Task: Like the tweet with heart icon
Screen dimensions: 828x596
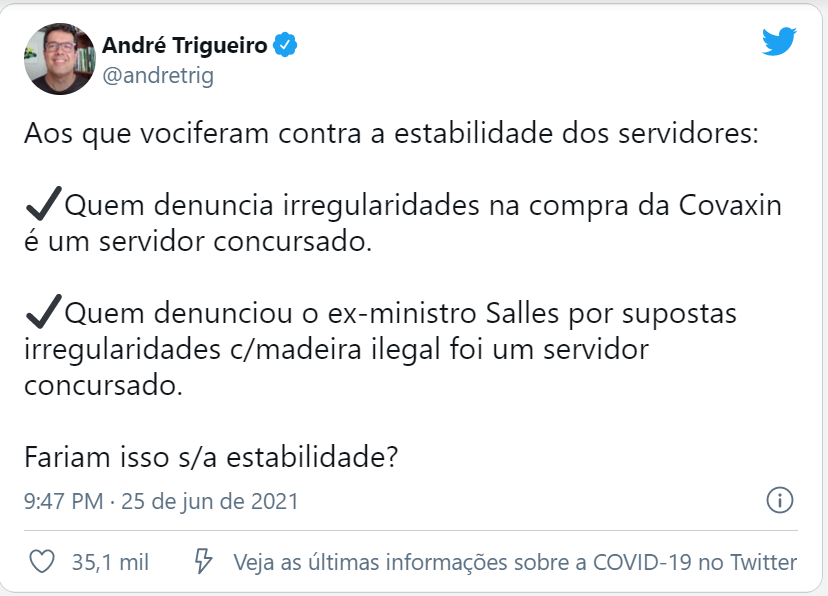Action: tap(42, 562)
